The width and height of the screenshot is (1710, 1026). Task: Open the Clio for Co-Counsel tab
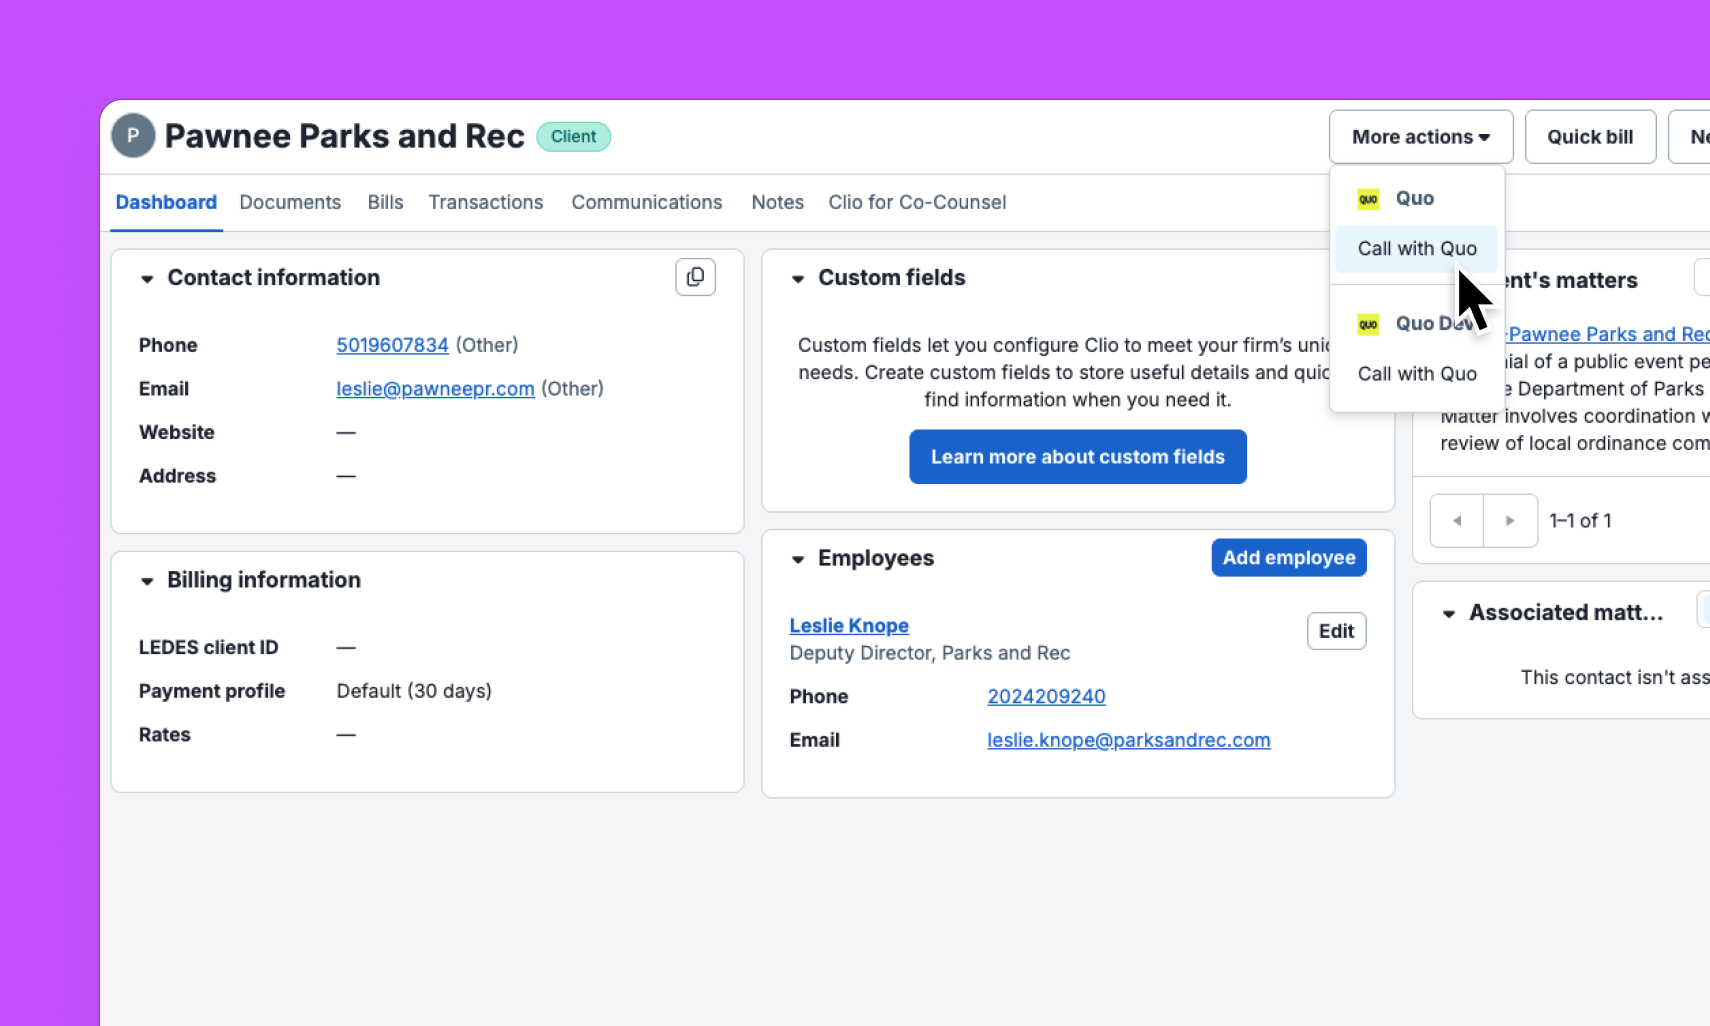(917, 202)
